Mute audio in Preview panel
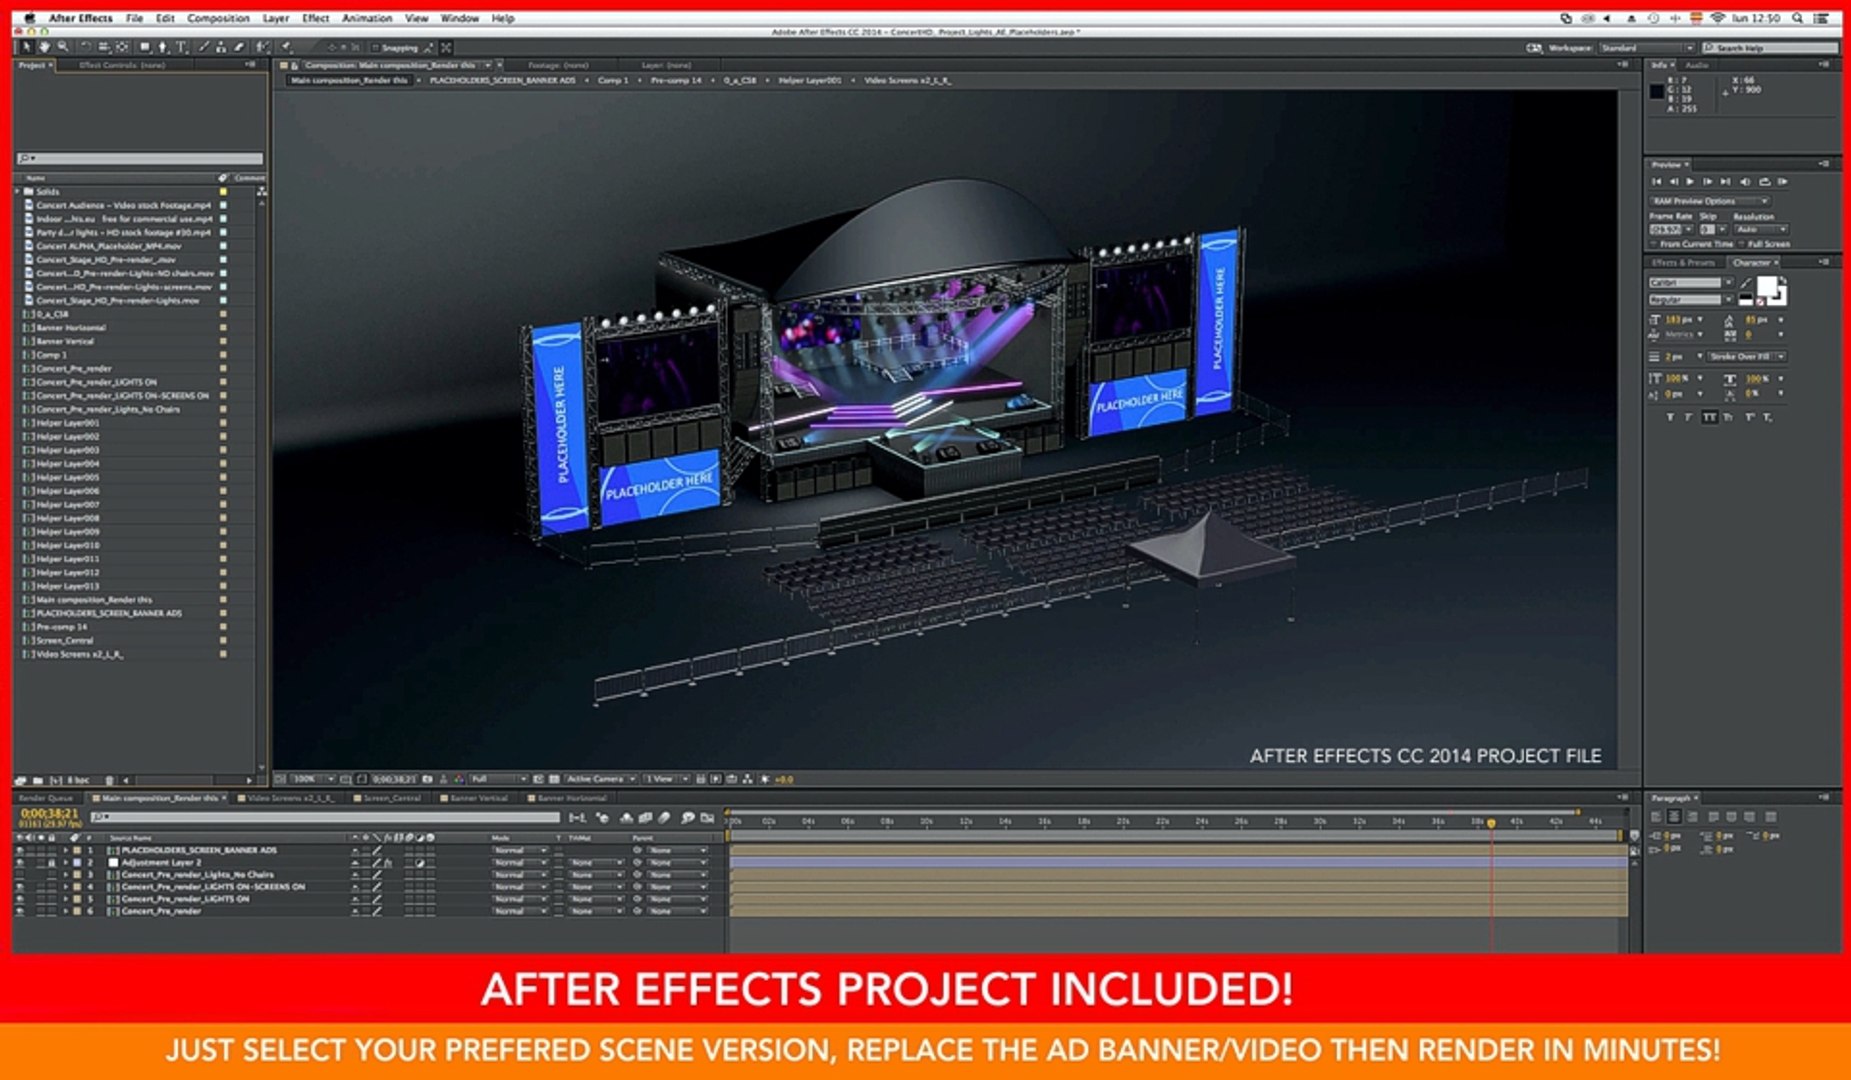 click(1745, 182)
